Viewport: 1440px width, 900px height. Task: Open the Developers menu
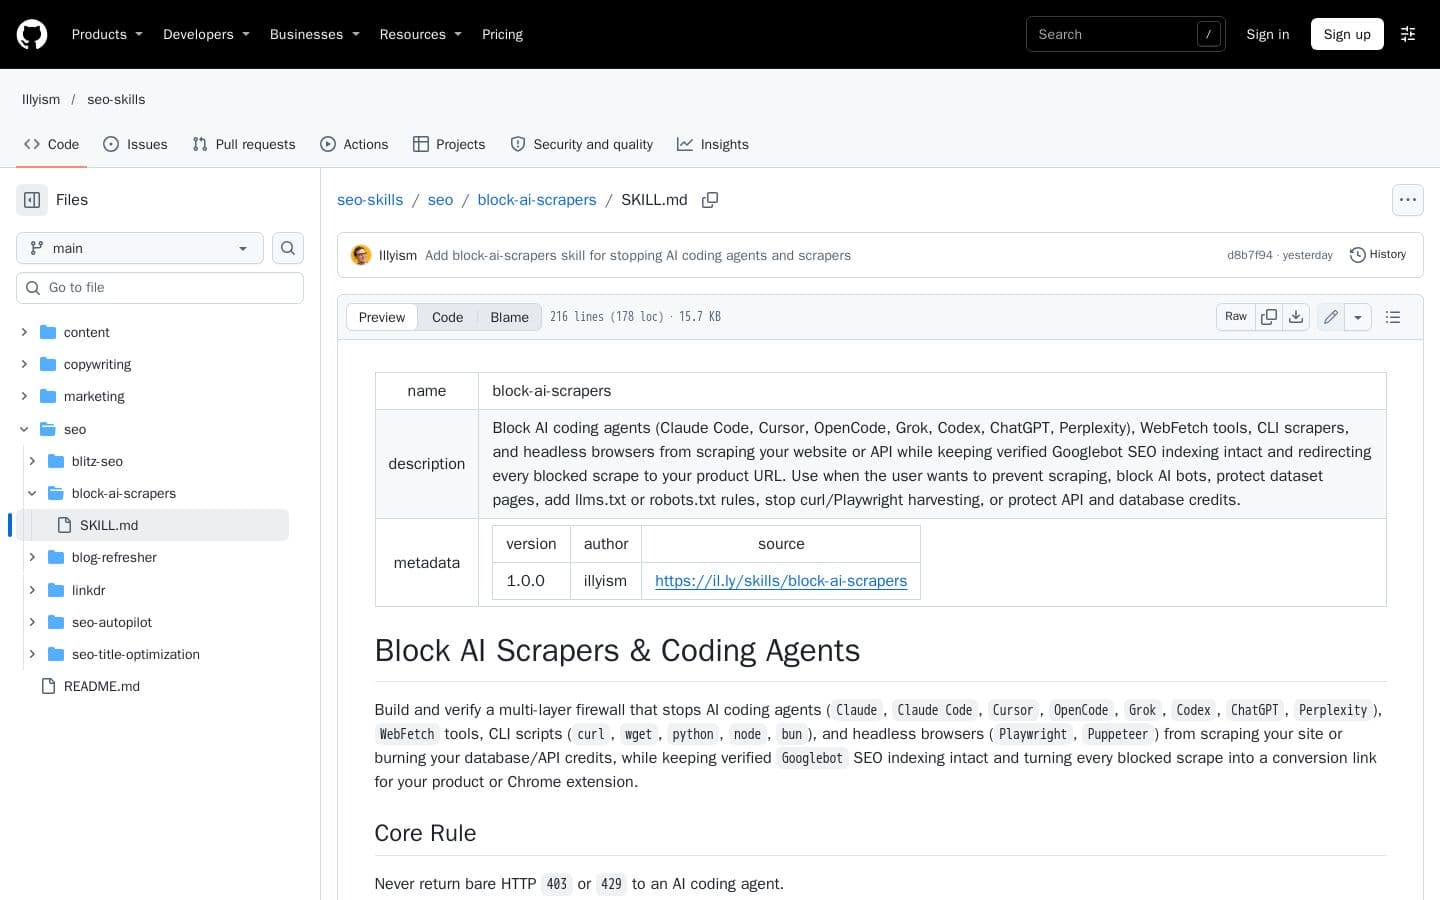206,34
